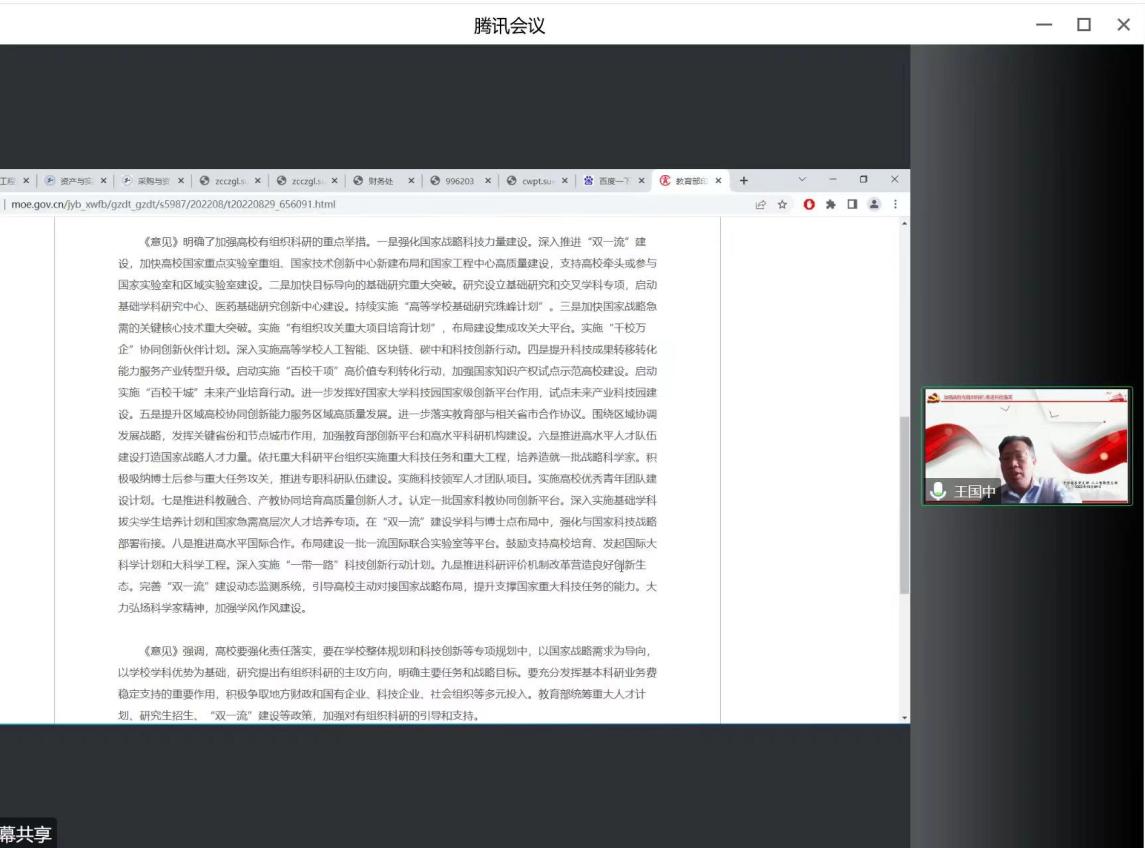
Task: Expand the tab search chevron
Action: coord(801,180)
